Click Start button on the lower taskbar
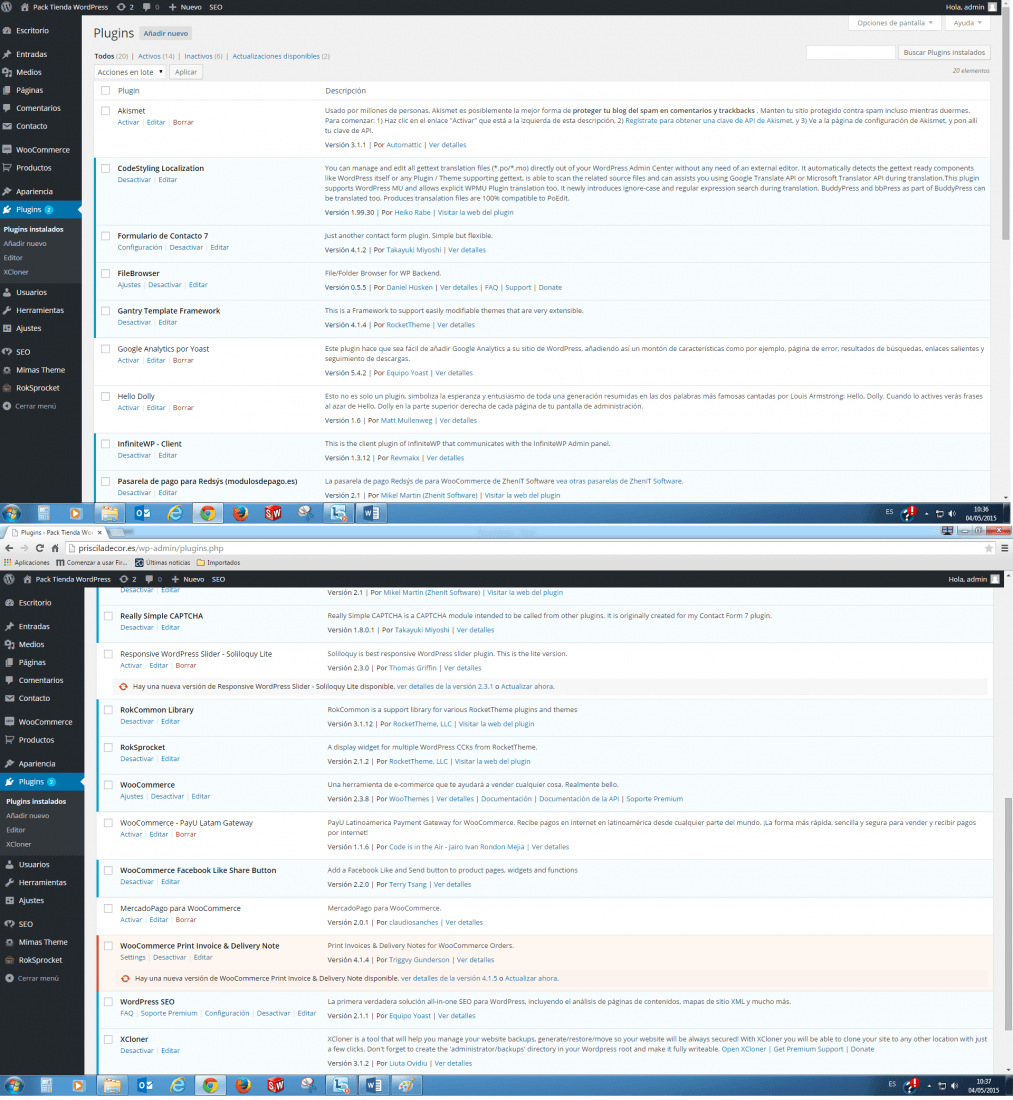Image resolution: width=1013 pixels, height=1100 pixels. pos(13,1086)
